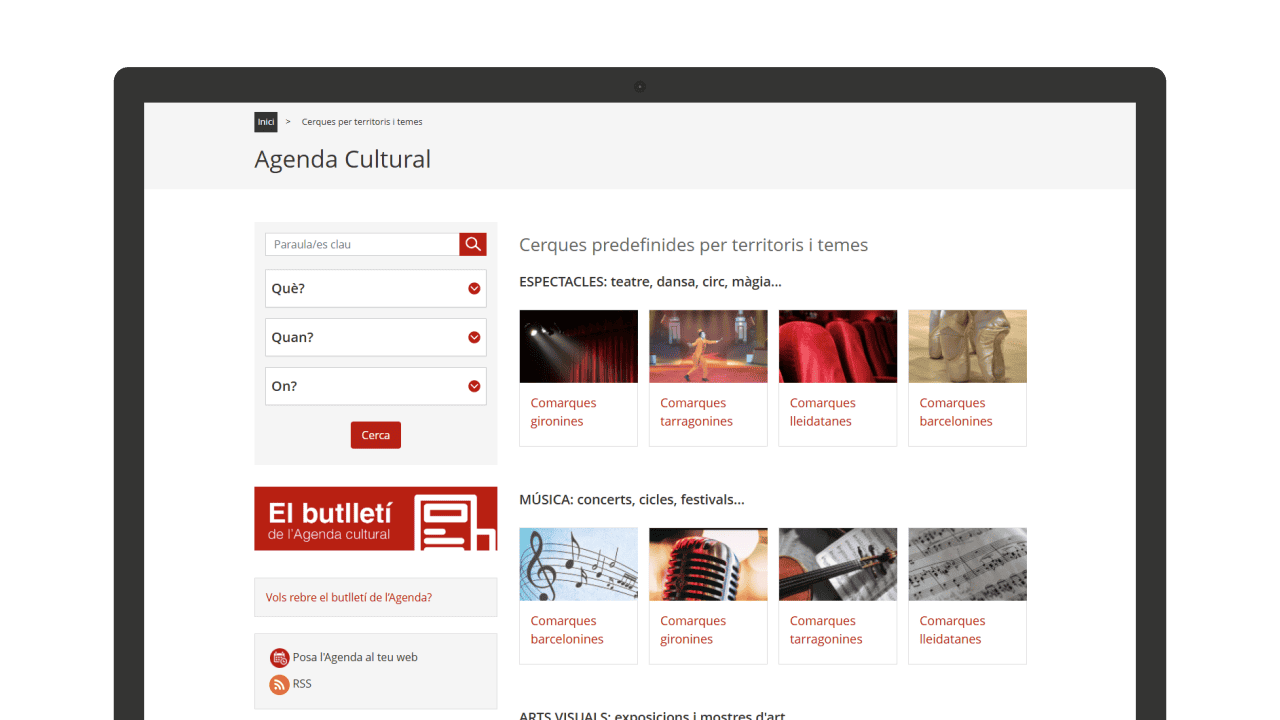Expand the Quan? date filter
The width and height of the screenshot is (1280, 720).
point(375,337)
